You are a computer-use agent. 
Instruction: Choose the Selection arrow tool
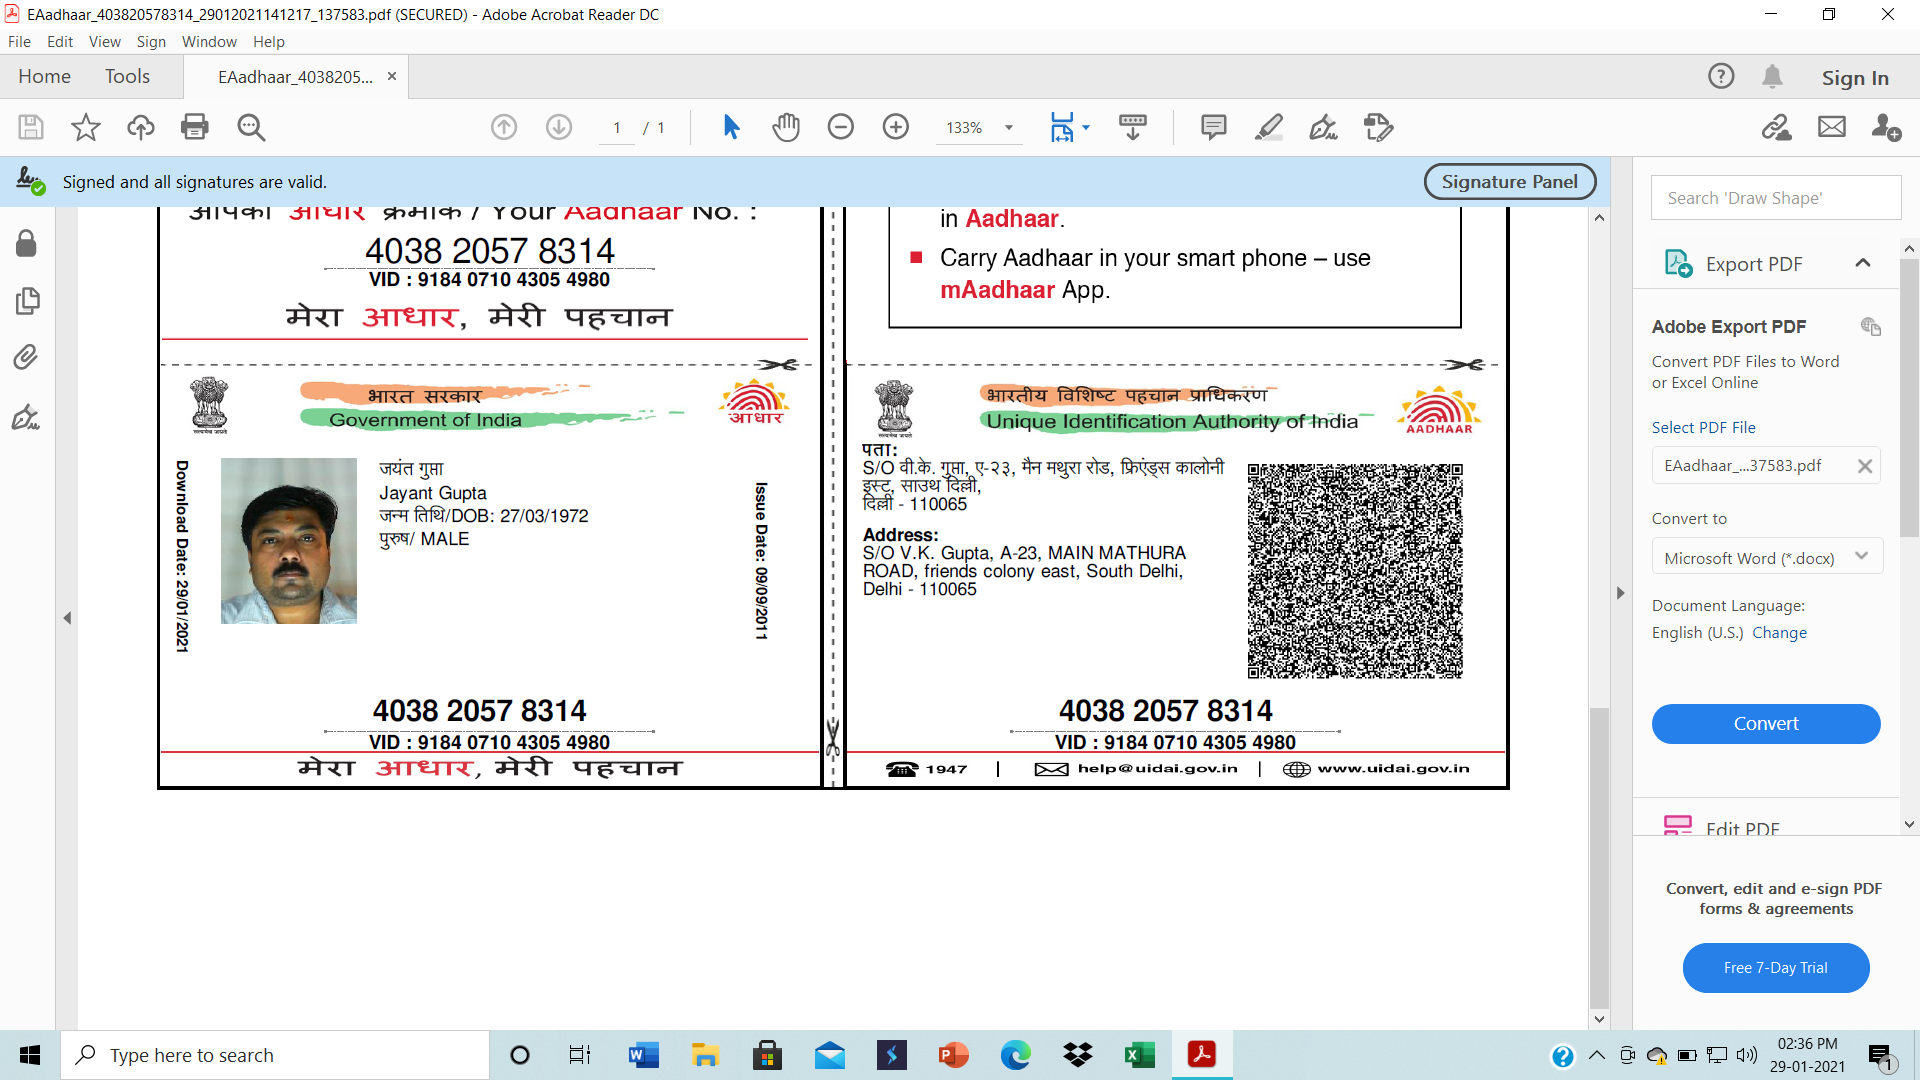(731, 127)
